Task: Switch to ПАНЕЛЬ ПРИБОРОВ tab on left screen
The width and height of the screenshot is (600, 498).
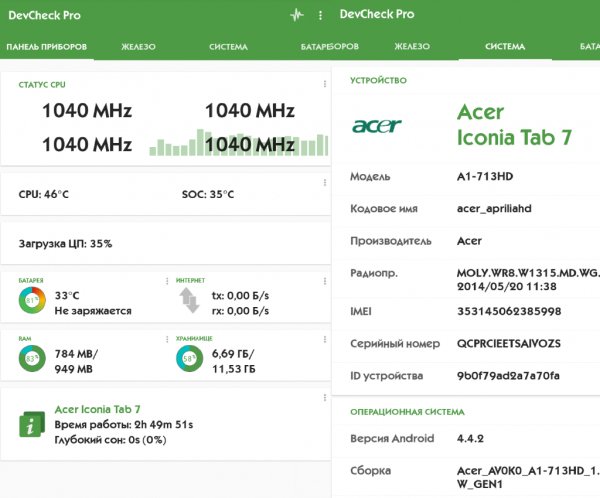Action: [47, 47]
